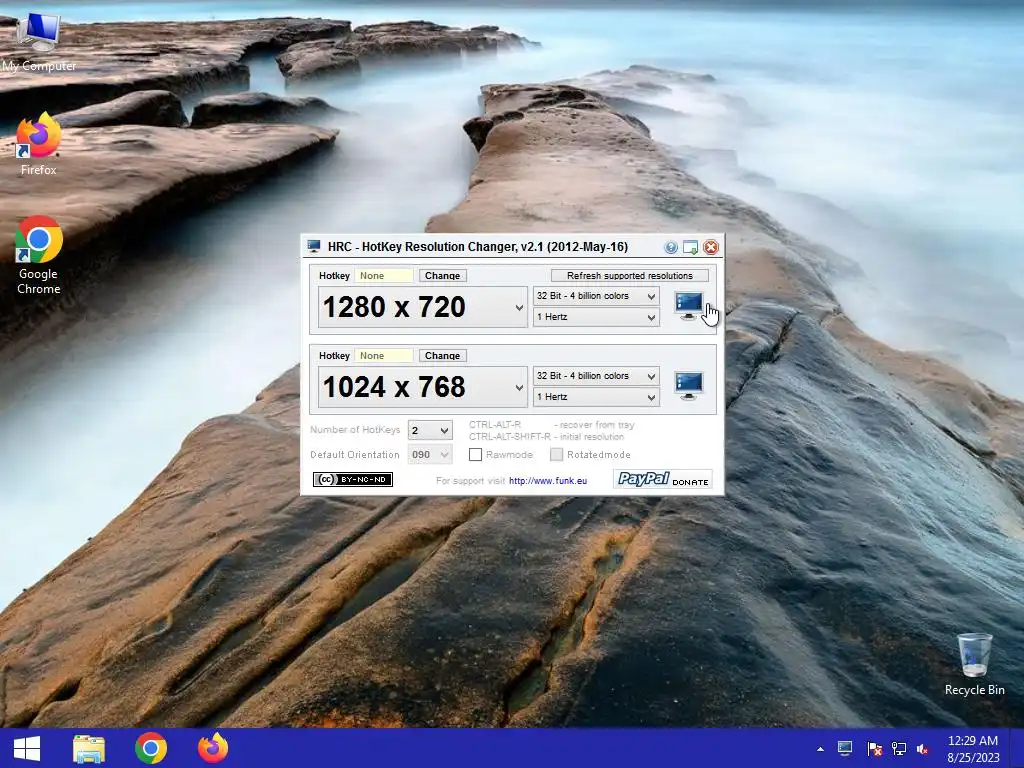Image resolution: width=1024 pixels, height=768 pixels.
Task: Open the Windows Start menu
Action: click(27, 748)
